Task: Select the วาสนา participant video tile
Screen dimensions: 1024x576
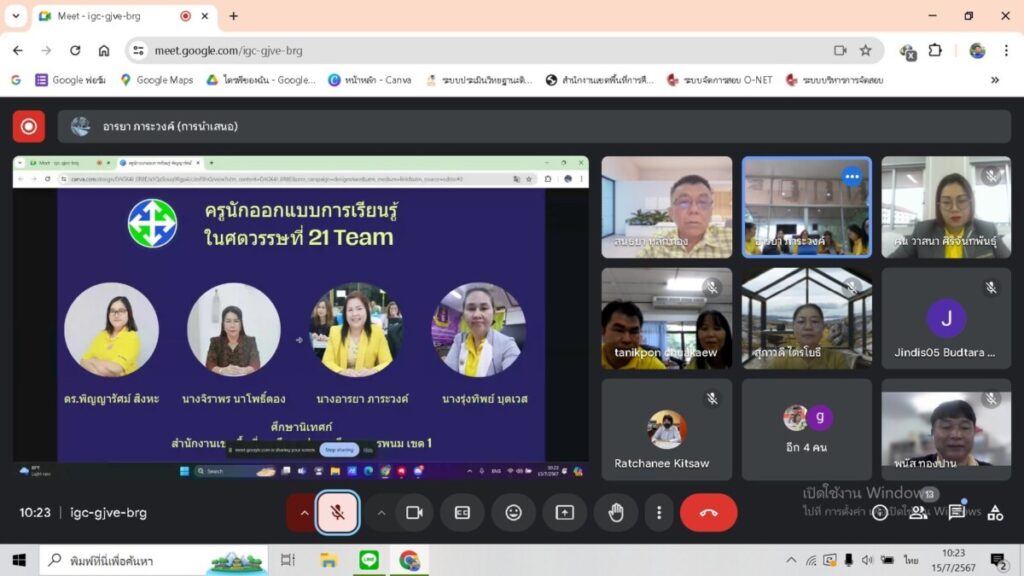Action: click(x=946, y=207)
